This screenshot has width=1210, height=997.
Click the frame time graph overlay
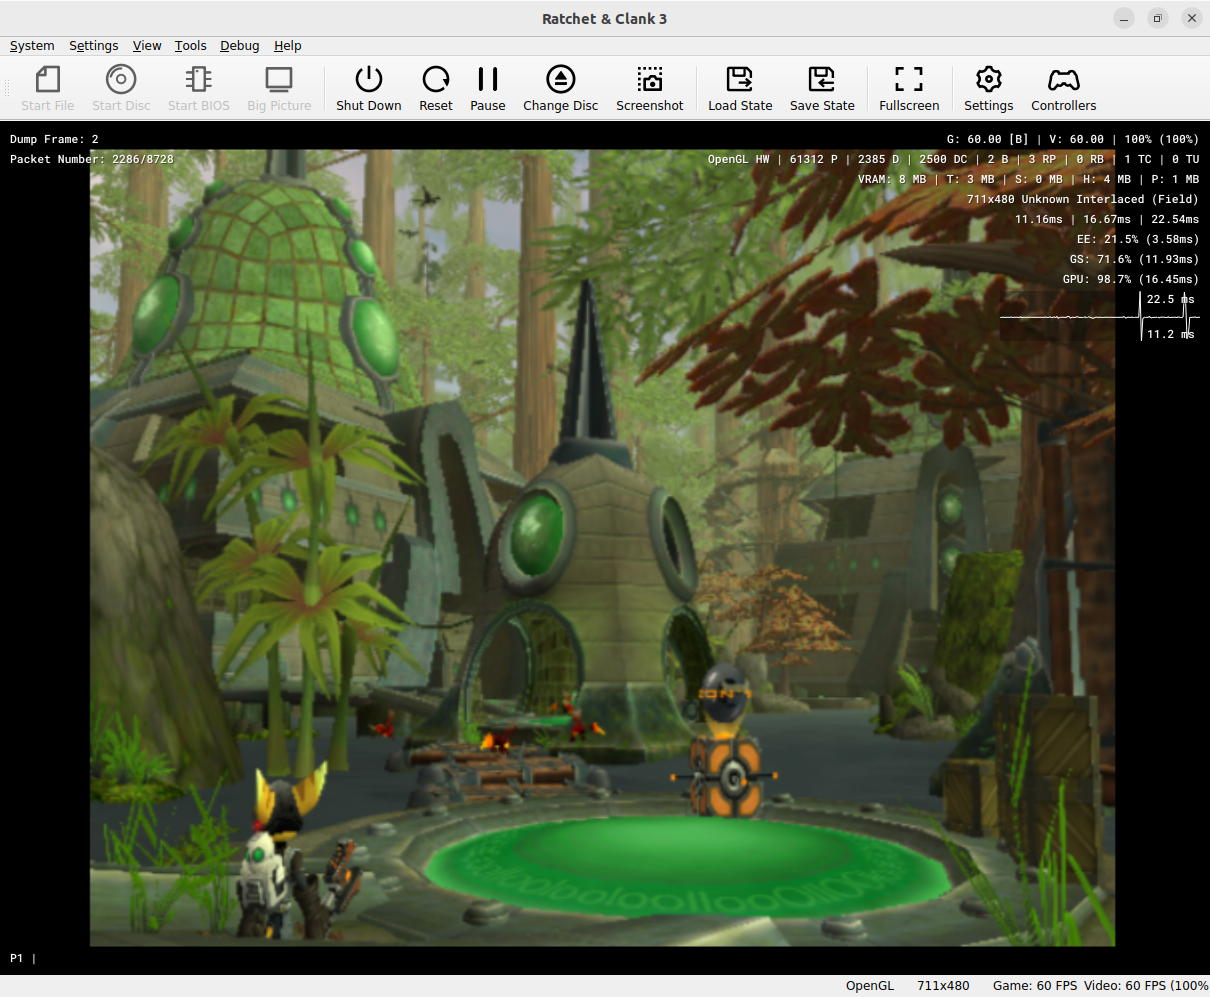[1100, 316]
